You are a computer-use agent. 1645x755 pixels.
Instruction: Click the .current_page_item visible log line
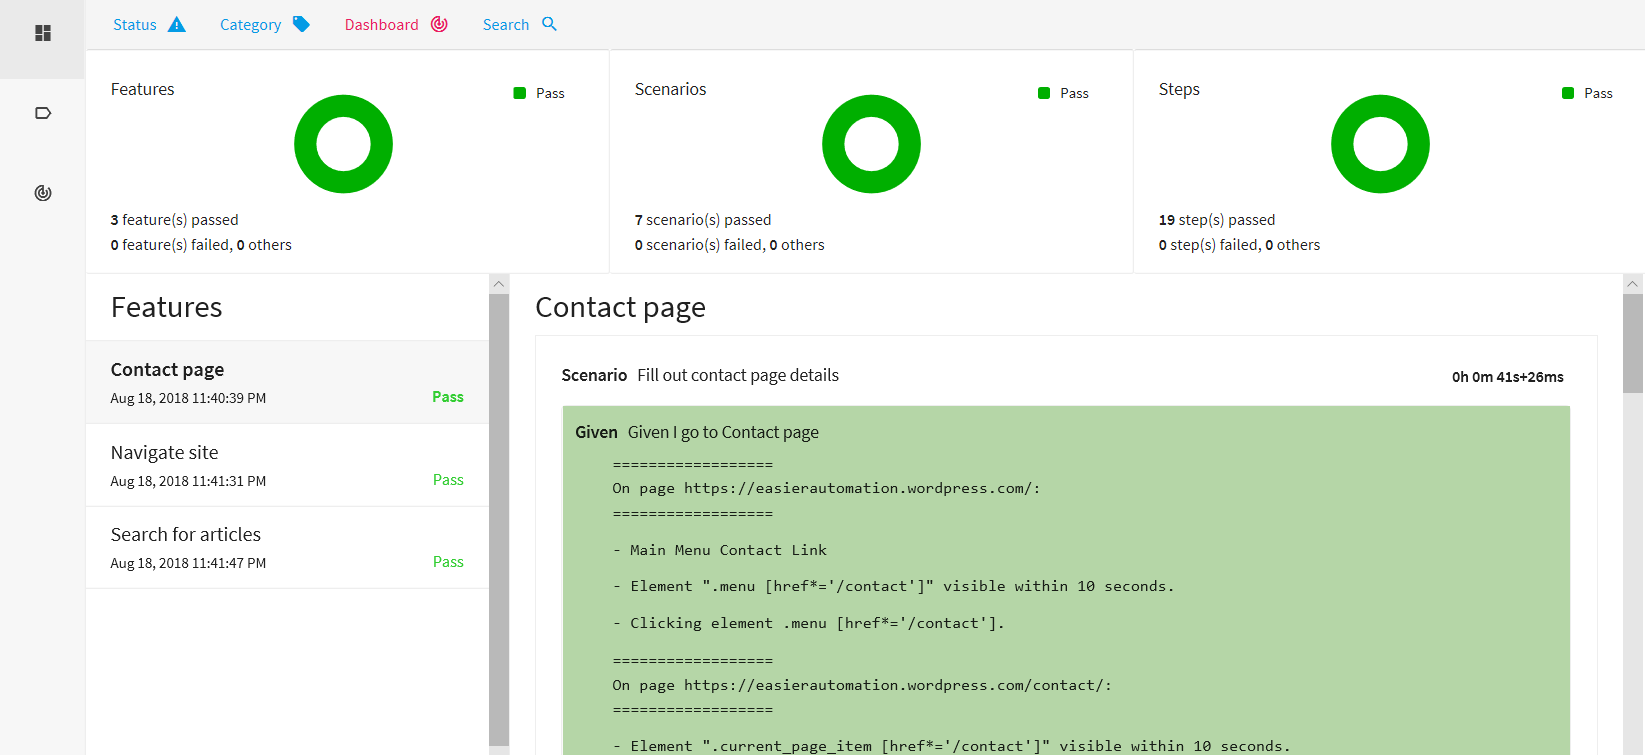951,746
